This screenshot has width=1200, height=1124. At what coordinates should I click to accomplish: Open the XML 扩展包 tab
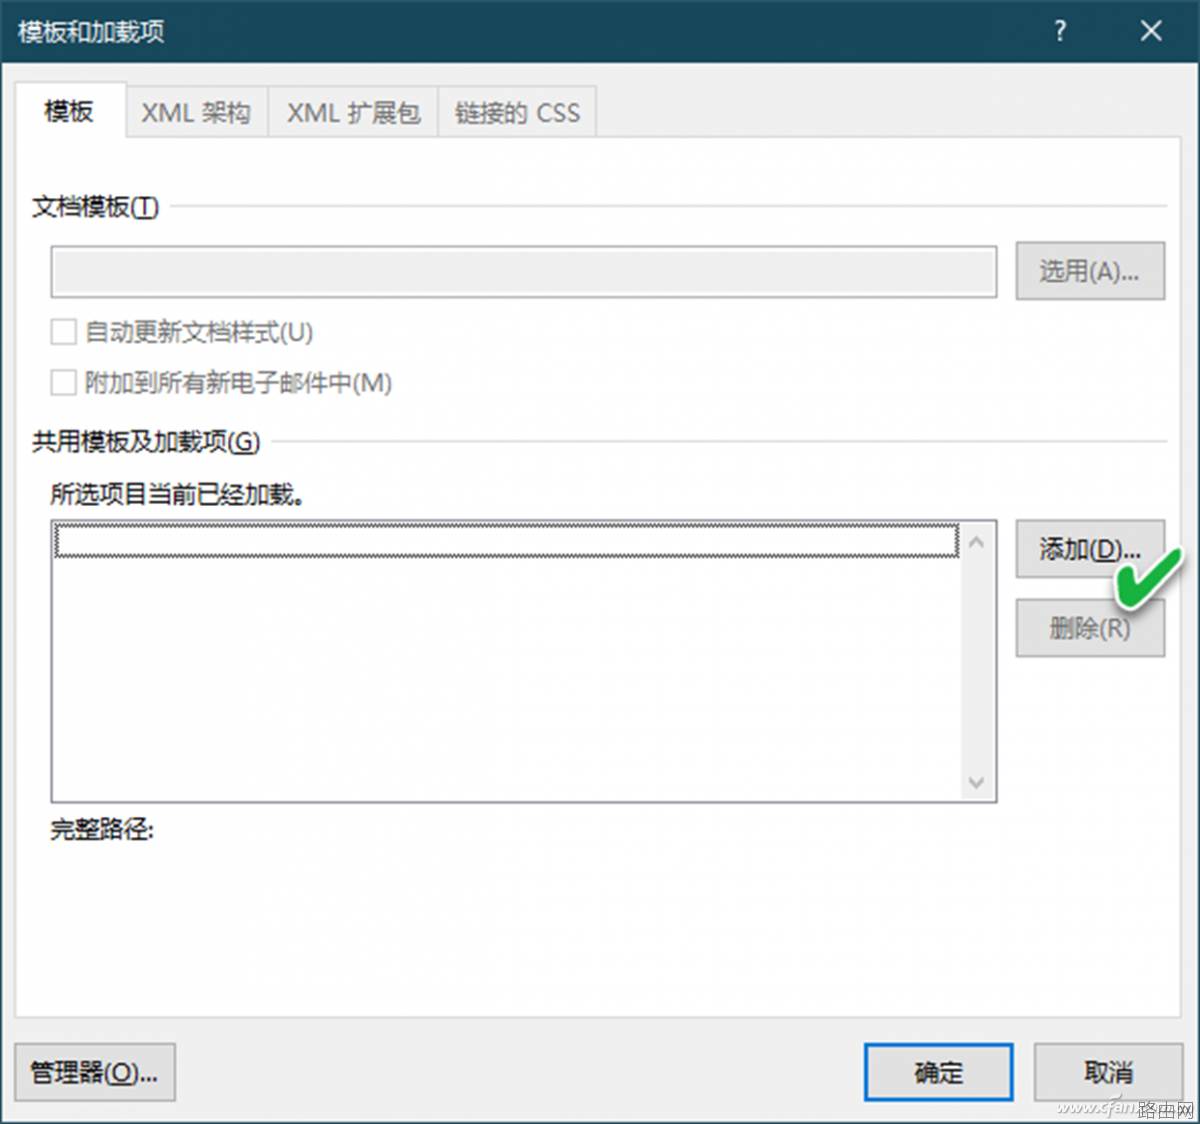[x=353, y=112]
